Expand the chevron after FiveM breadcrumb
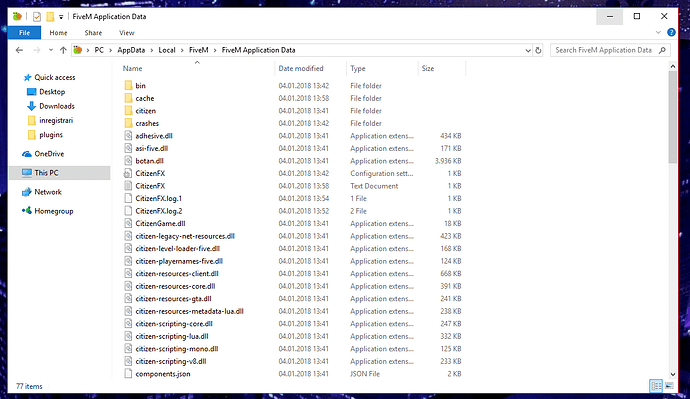The height and width of the screenshot is (399, 690). point(215,50)
